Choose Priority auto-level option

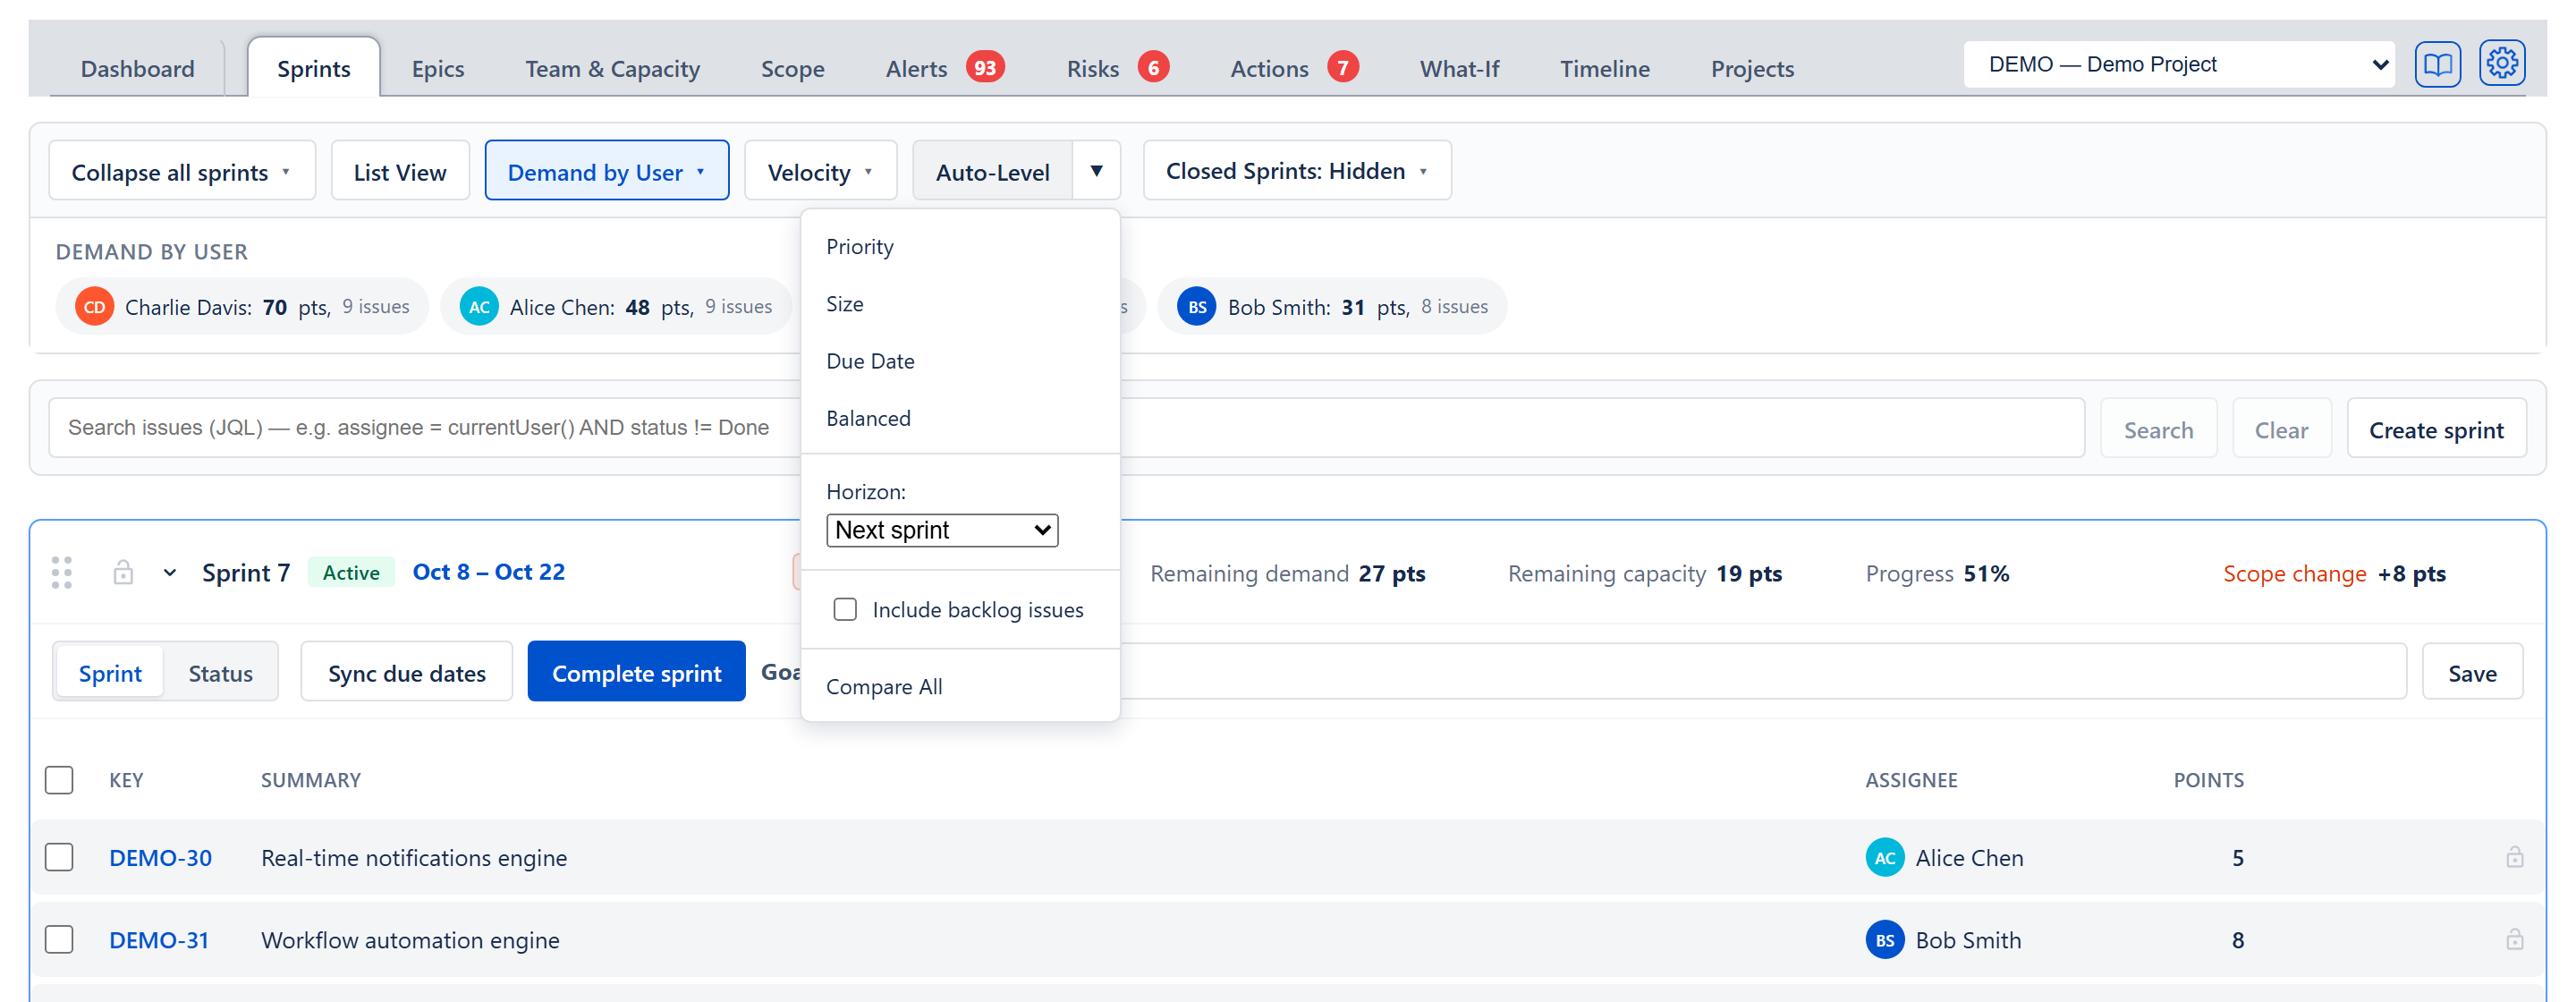[x=960, y=246]
